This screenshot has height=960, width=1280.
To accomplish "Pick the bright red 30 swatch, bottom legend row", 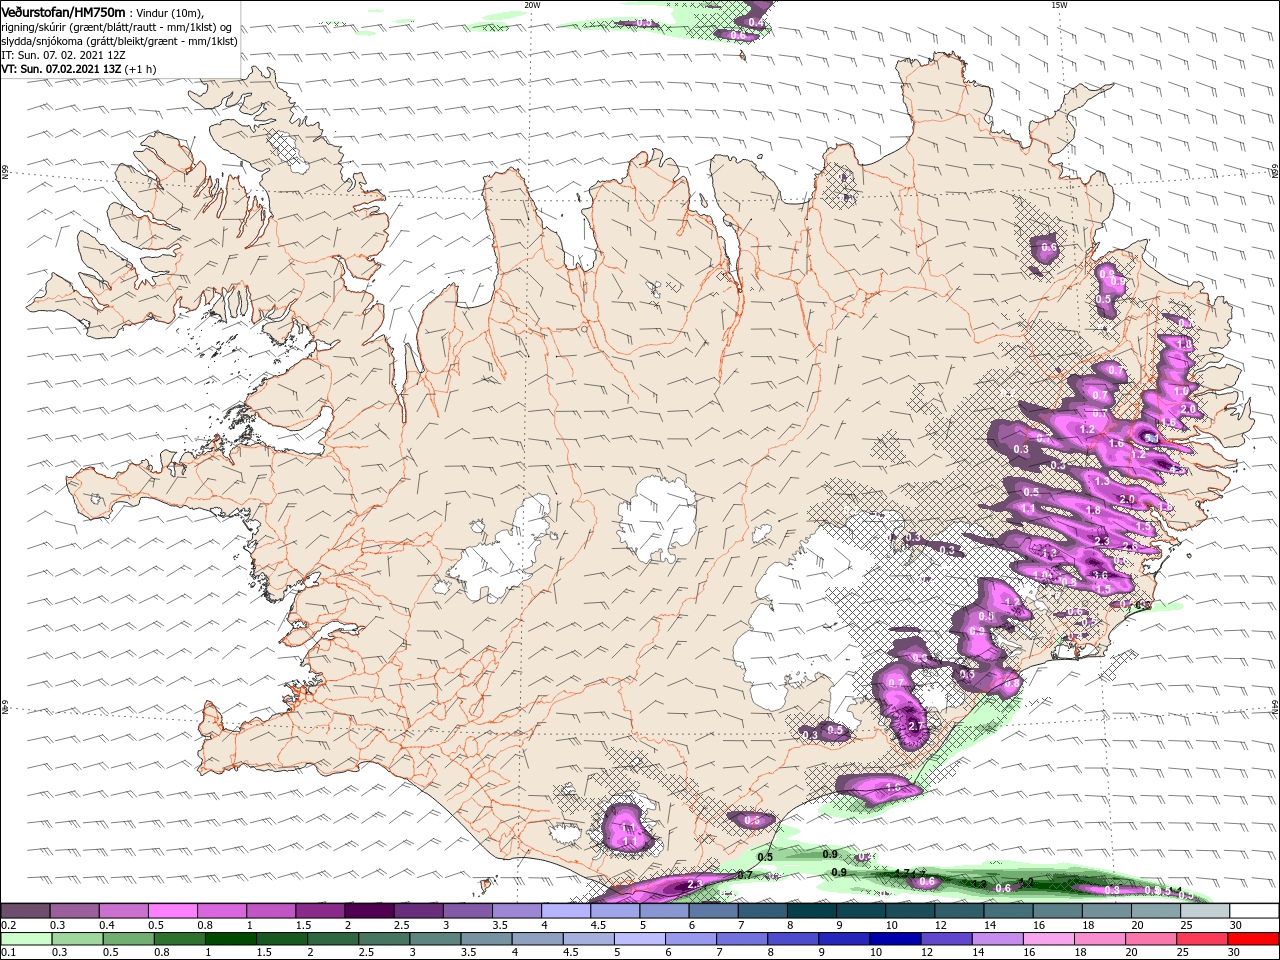I will tap(1254, 939).
